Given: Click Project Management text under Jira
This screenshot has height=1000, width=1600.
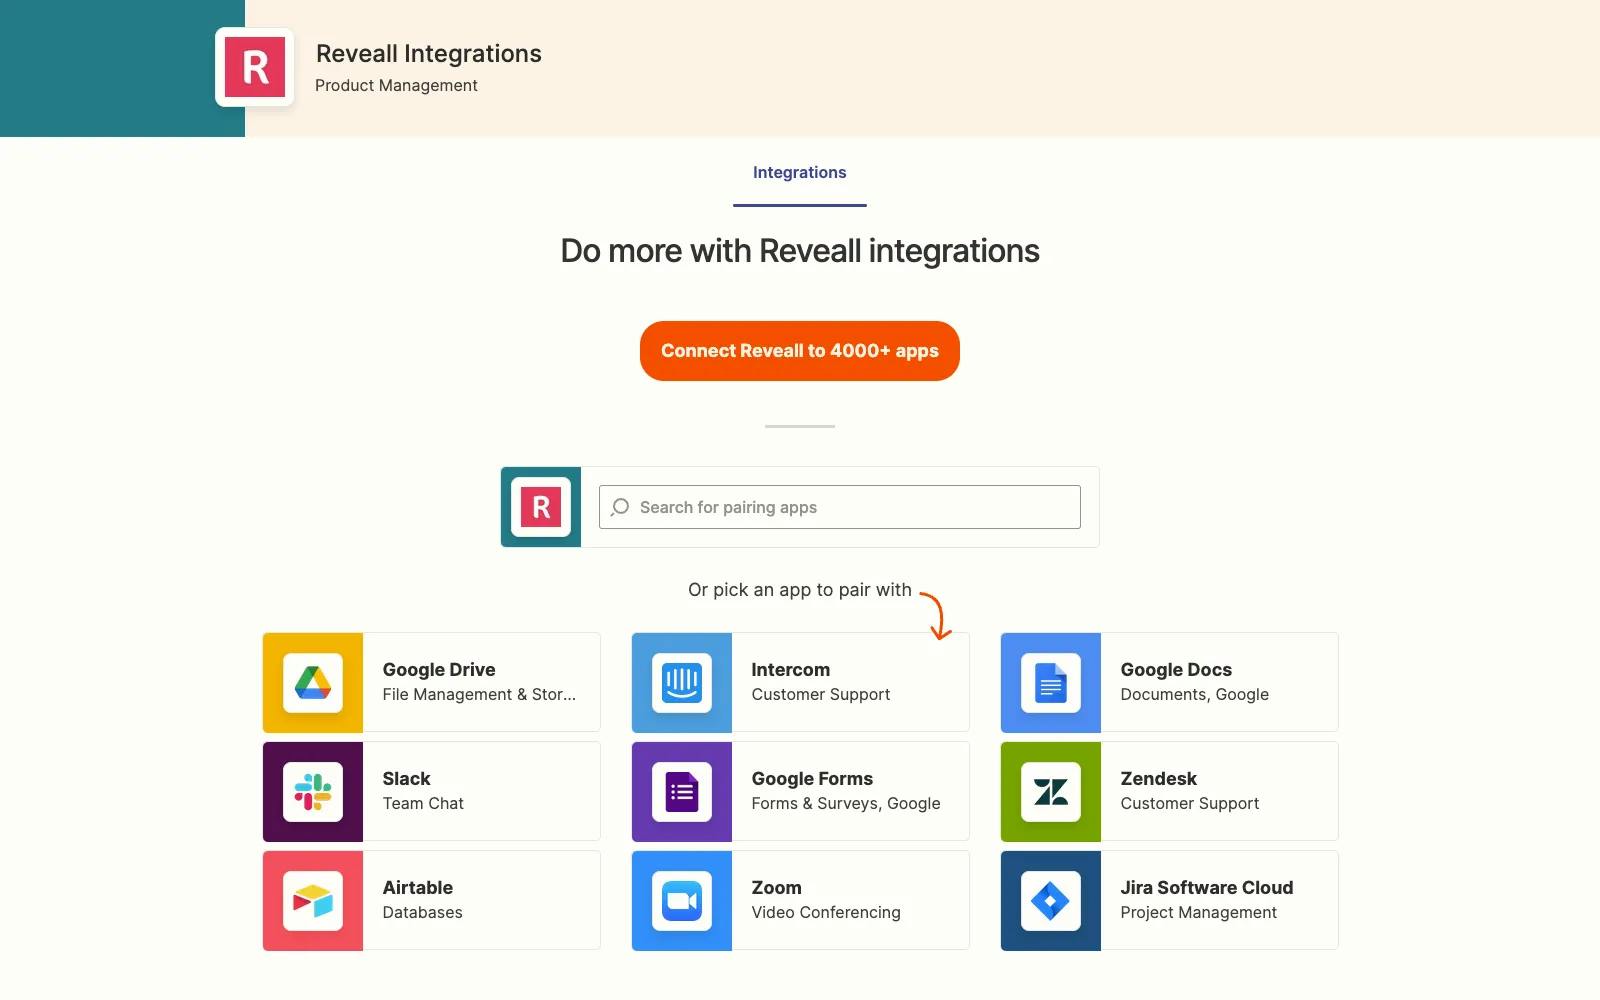Looking at the screenshot, I should click(1199, 913).
